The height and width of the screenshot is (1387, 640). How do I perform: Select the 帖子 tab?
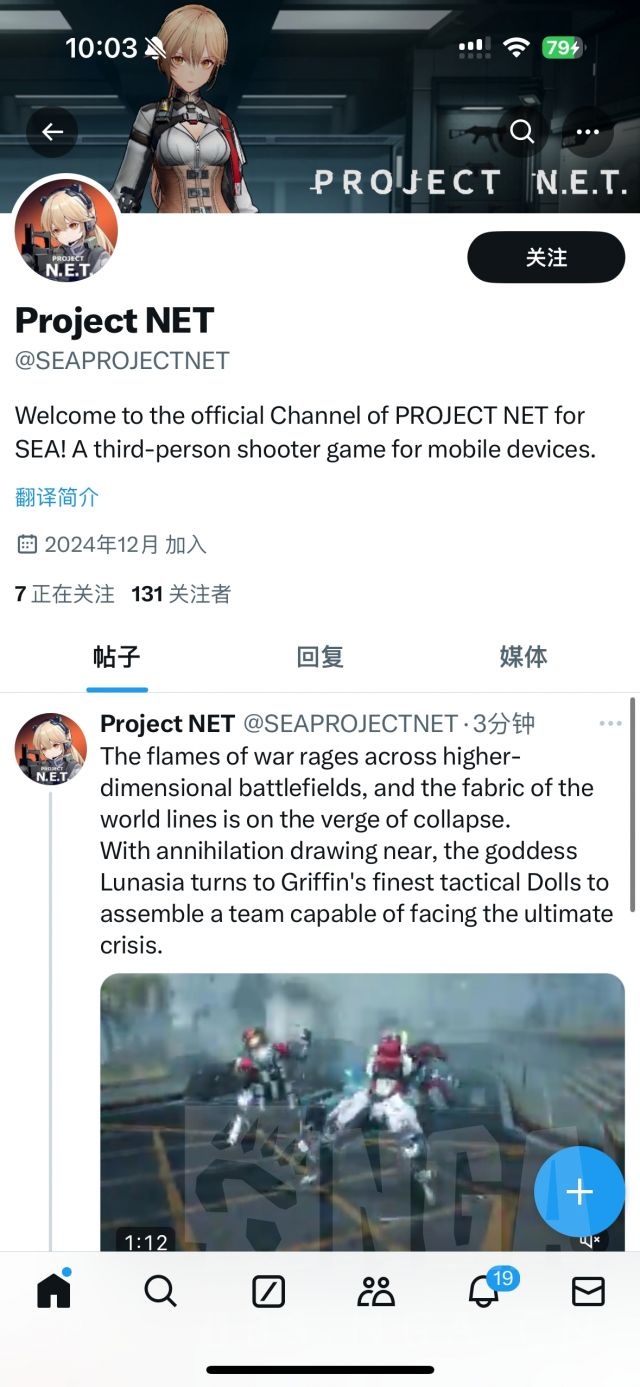click(x=117, y=657)
